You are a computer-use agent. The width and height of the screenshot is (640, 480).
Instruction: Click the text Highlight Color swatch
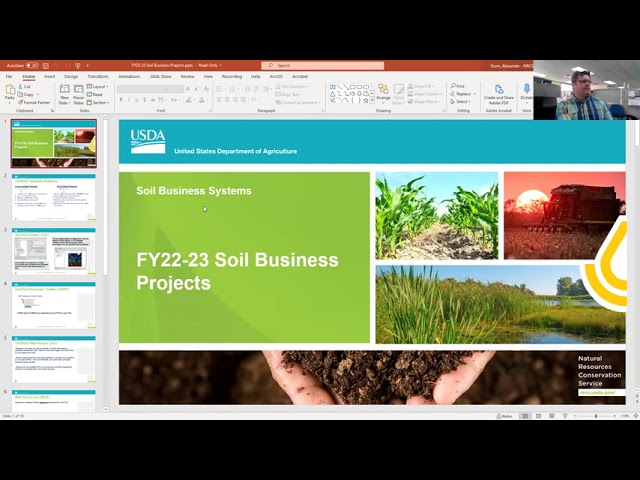189,100
